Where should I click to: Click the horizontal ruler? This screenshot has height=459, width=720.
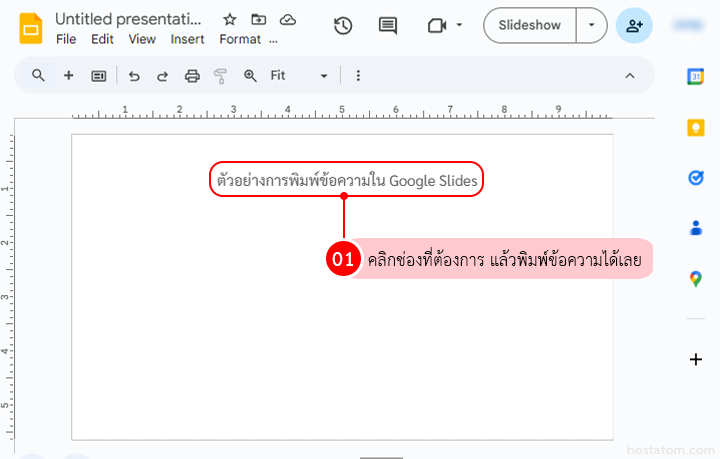[x=342, y=112]
